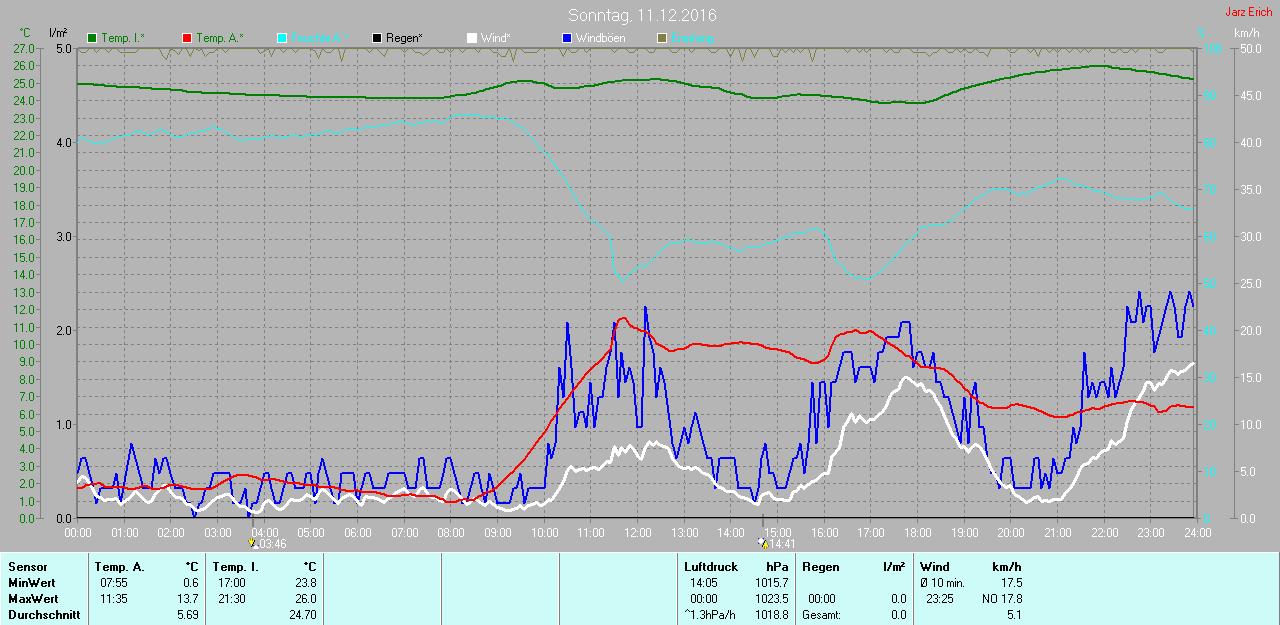This screenshot has height=625, width=1280.
Task: Click the 14:41 time marker text
Action: point(782,544)
